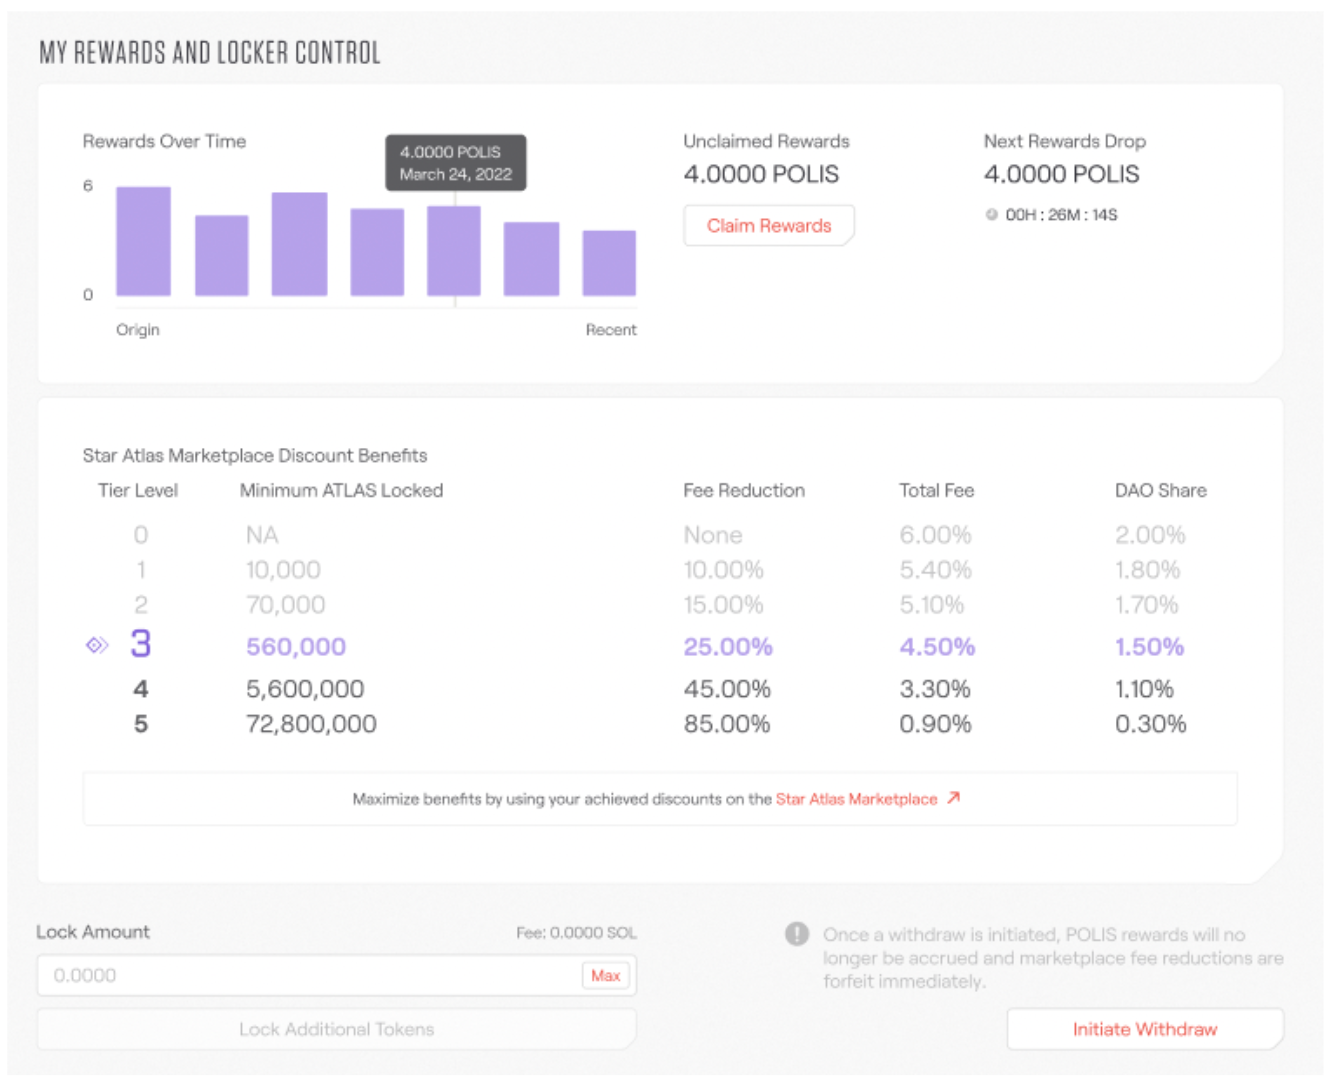
Task: Click the tier 1 row with 10,000
Action: pos(283,570)
